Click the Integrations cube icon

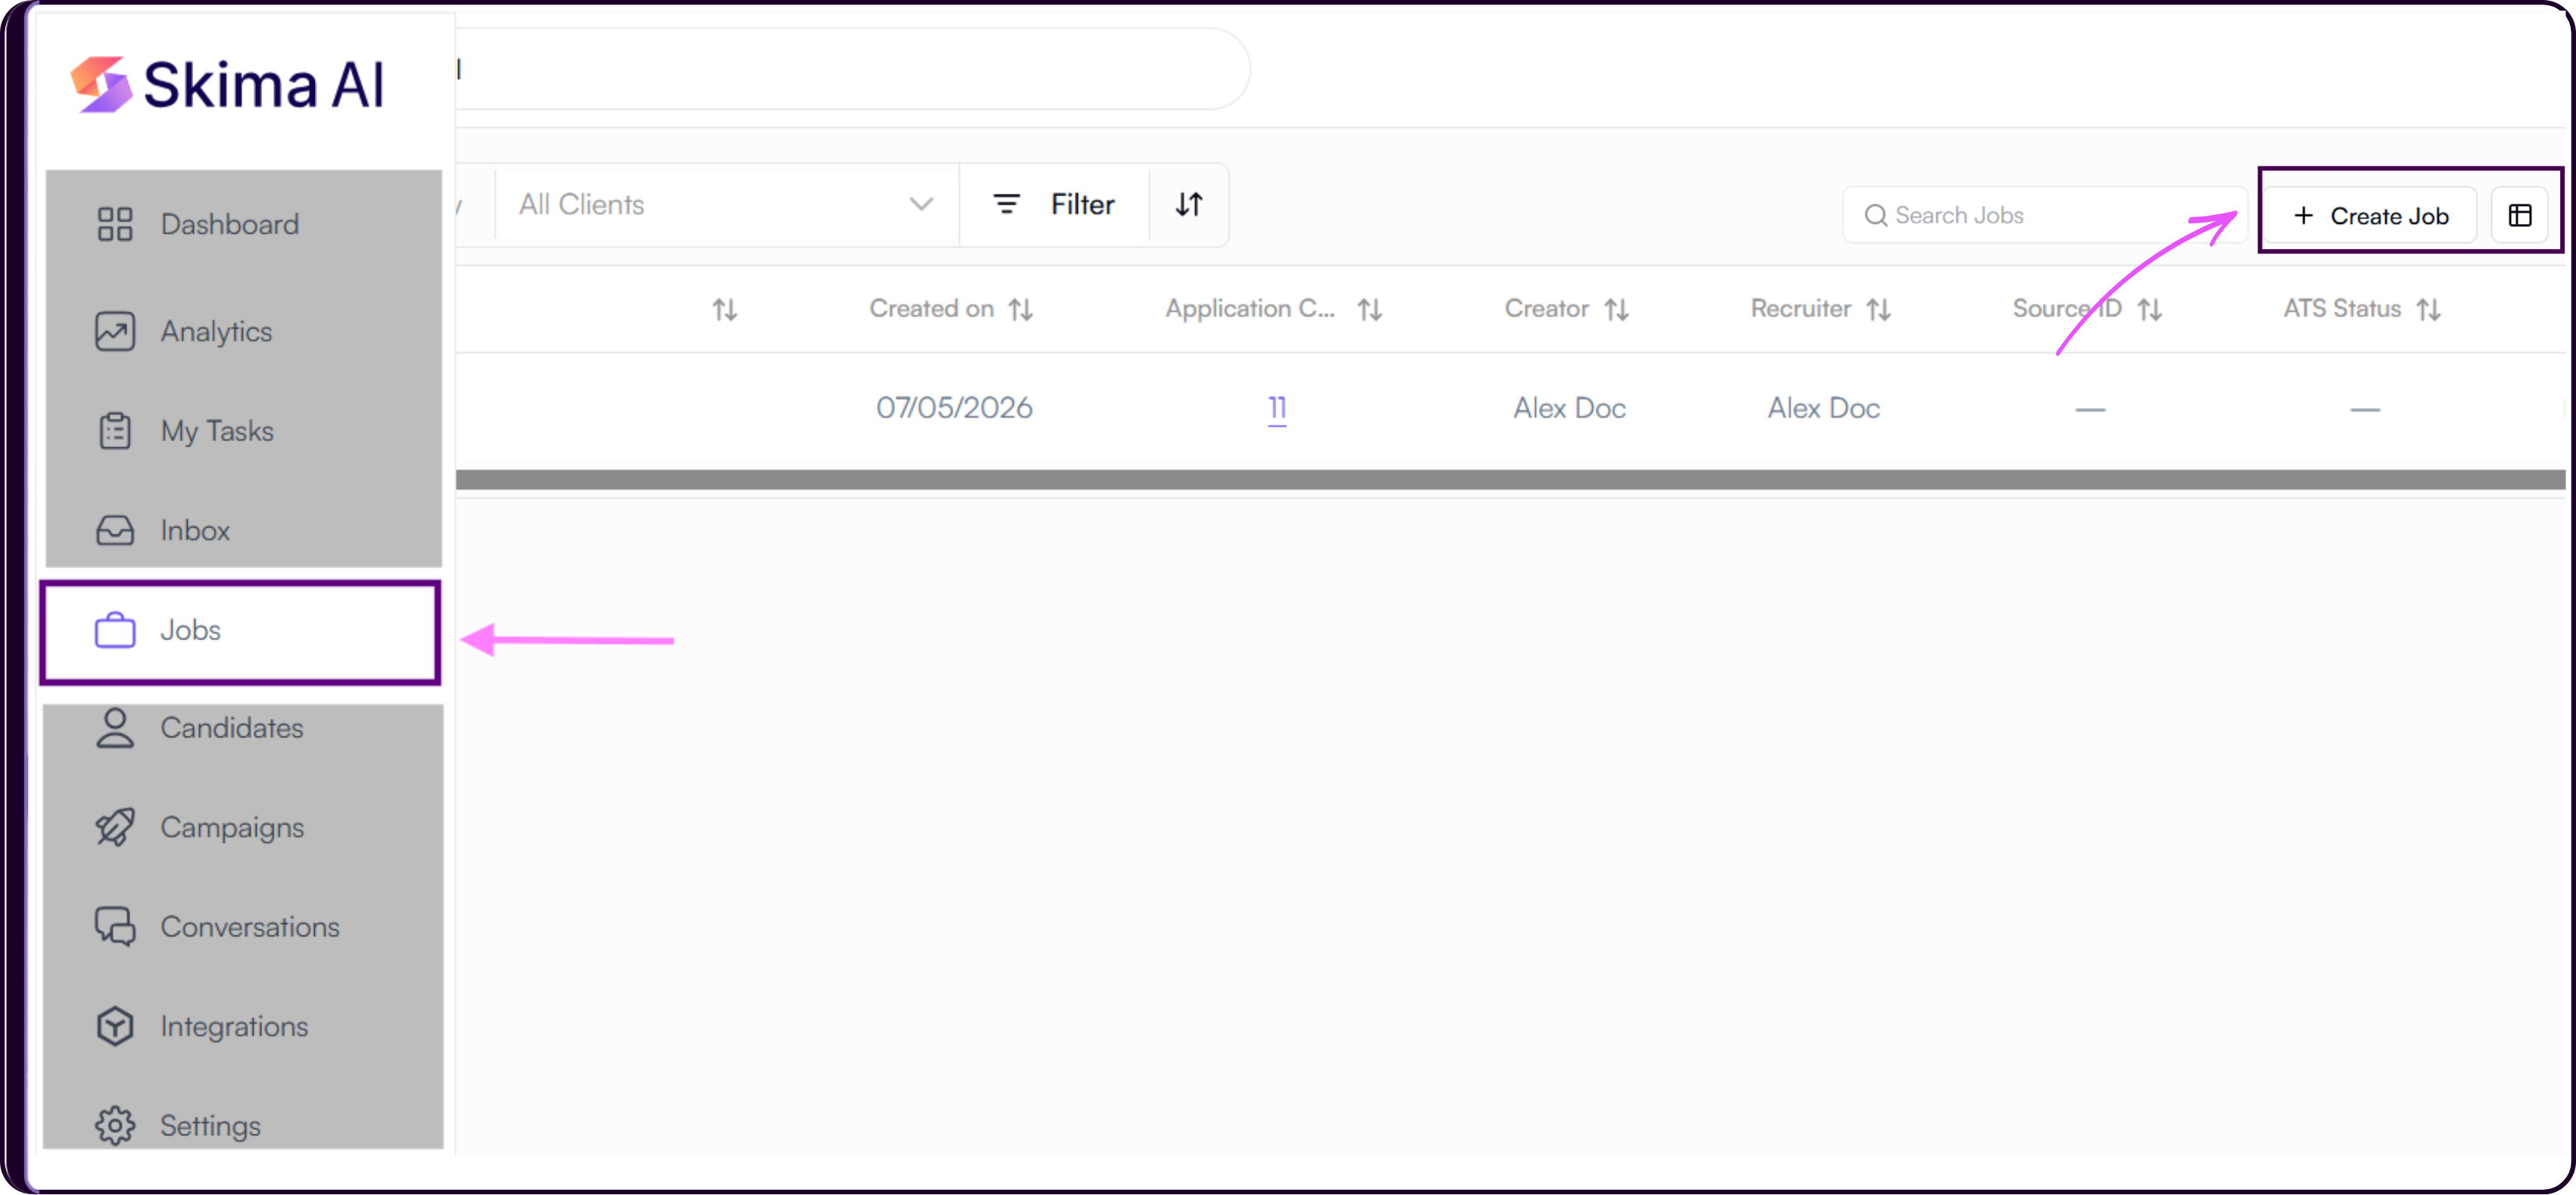coord(115,1026)
